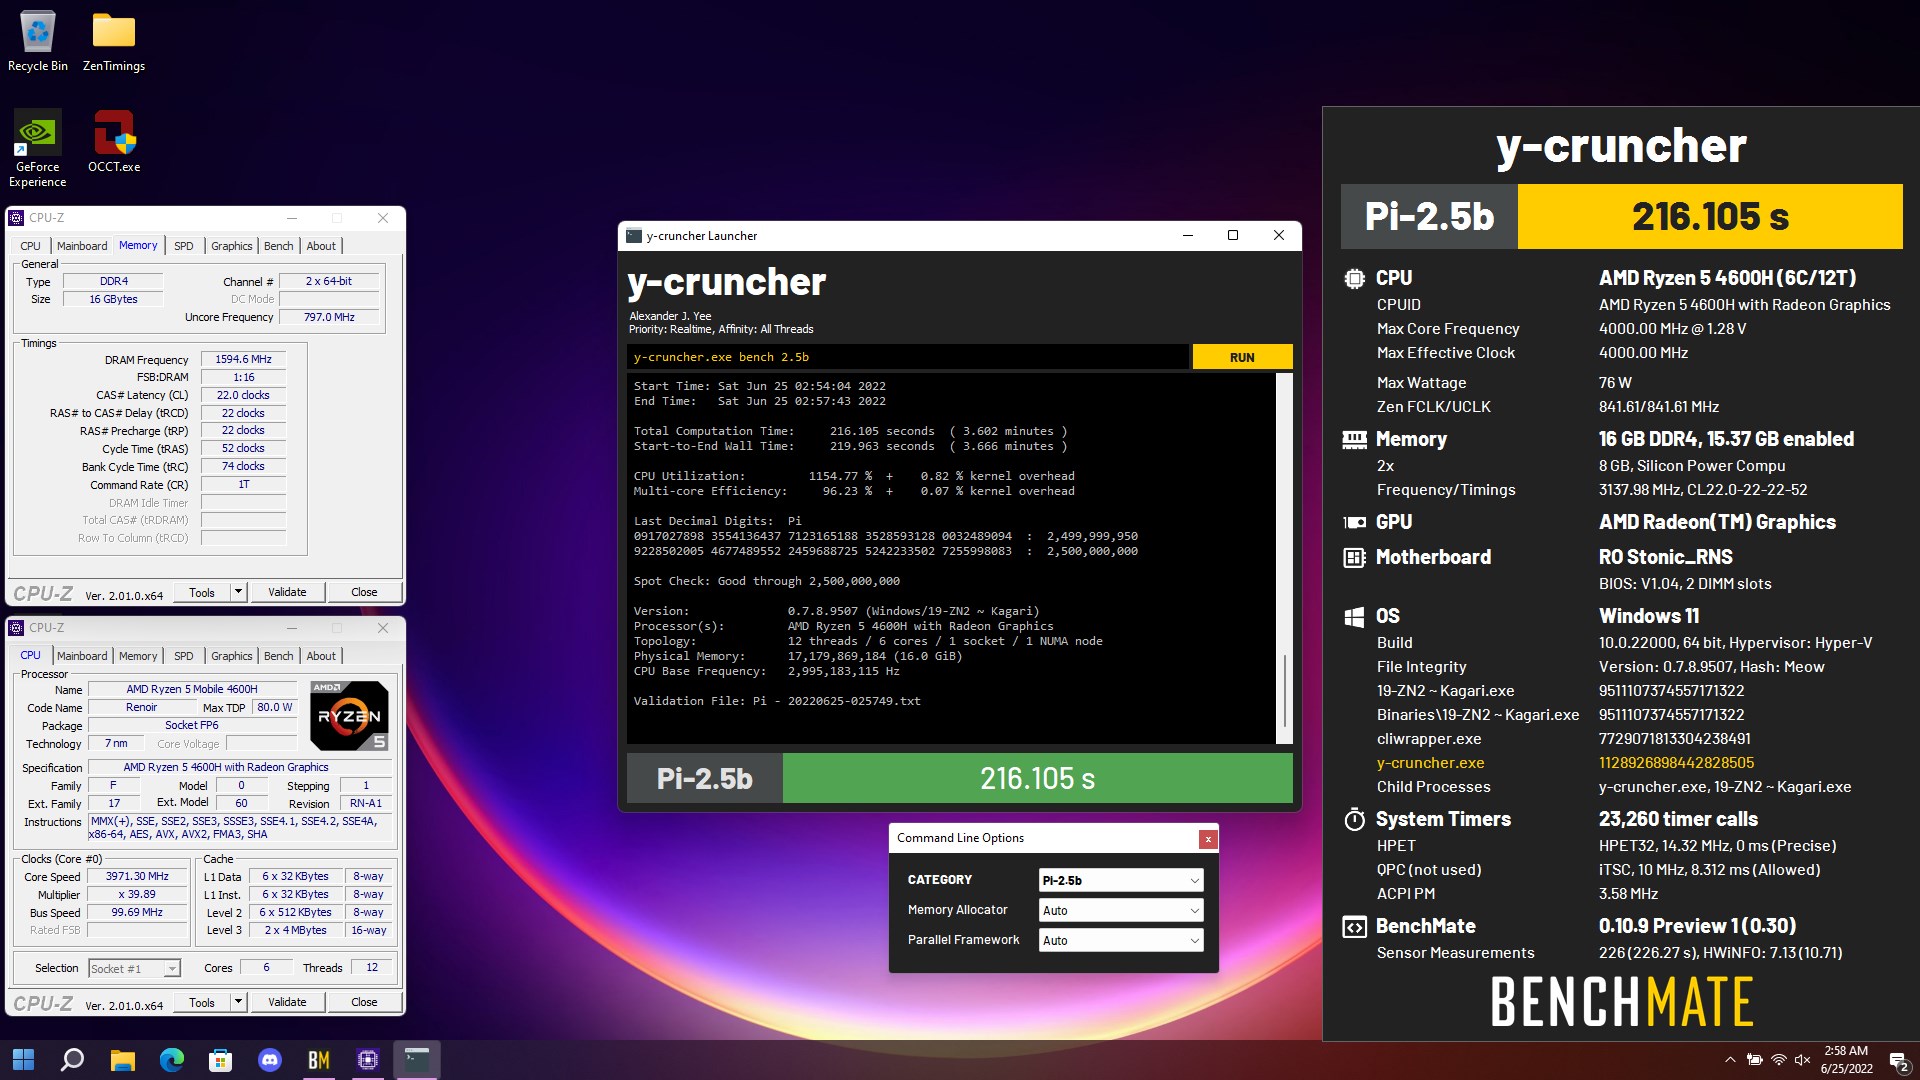Image resolution: width=1920 pixels, height=1080 pixels.
Task: Open Bench tab in lower CPU-Z window
Action: coord(279,656)
